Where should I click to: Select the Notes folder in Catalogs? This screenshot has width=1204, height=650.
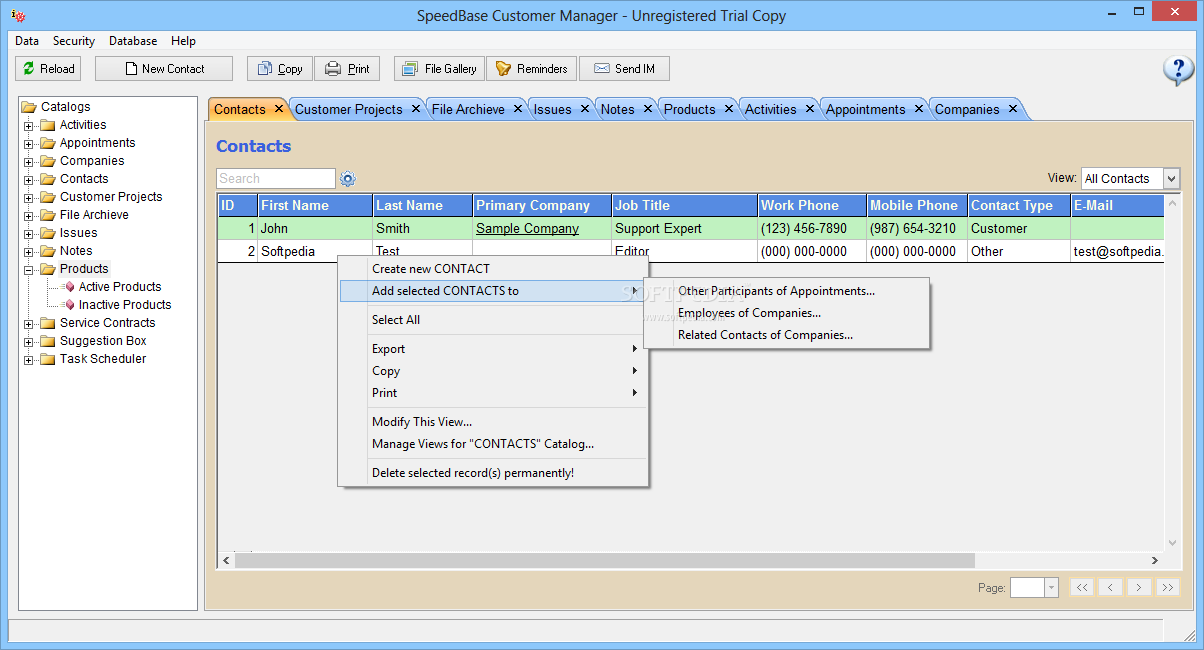tap(76, 251)
